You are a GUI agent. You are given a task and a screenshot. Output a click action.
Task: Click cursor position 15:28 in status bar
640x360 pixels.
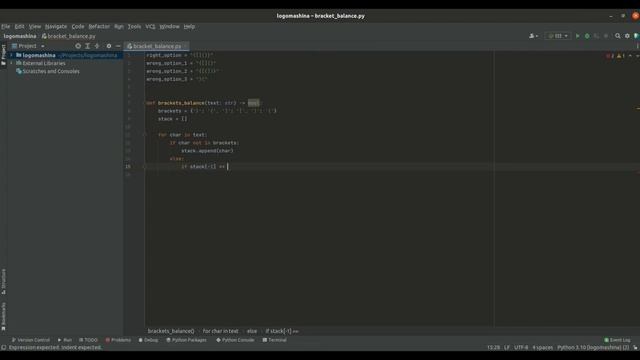(x=493, y=348)
